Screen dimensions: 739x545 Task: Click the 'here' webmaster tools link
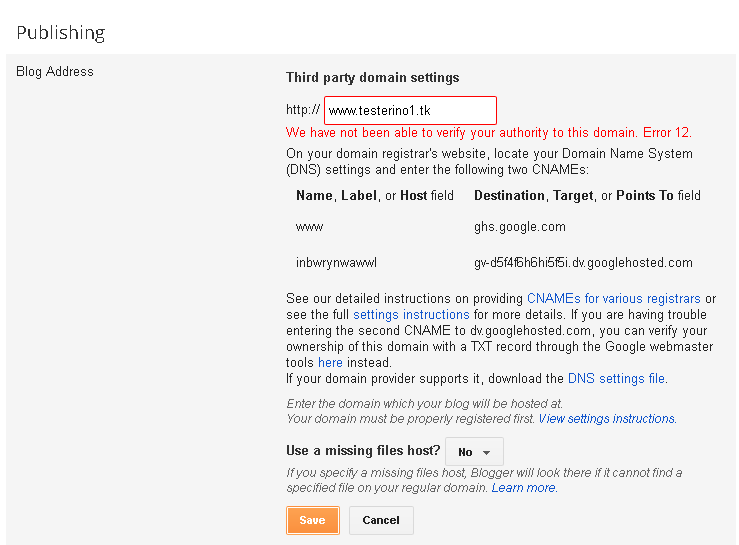tap(330, 363)
